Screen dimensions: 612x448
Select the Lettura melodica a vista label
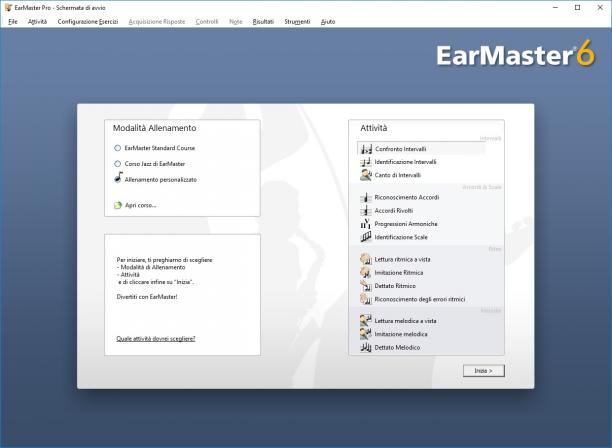click(x=406, y=321)
